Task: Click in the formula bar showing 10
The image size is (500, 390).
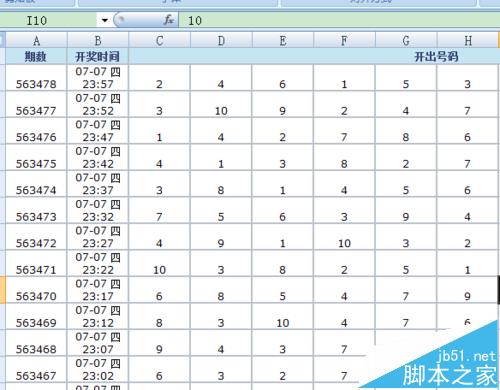Action: pos(339,20)
